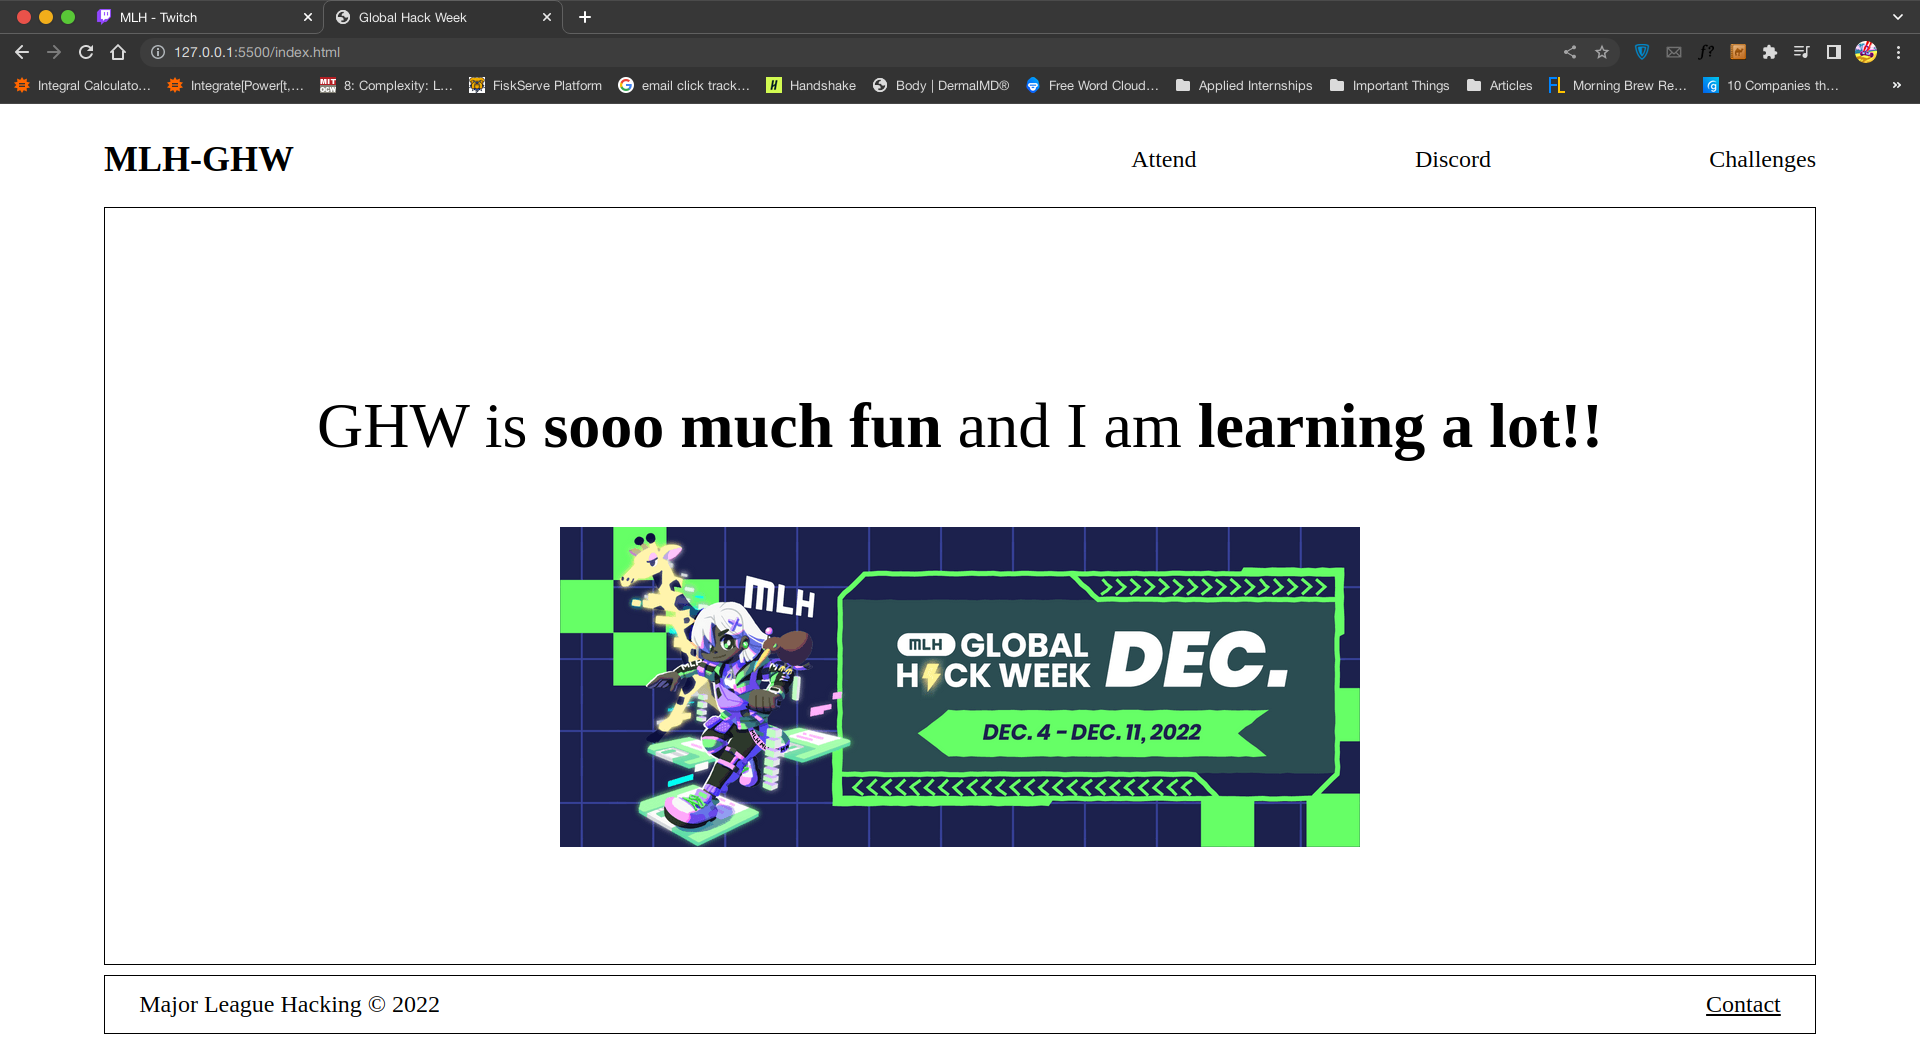1920x1050 pixels.
Task: Toggle the browser side panel
Action: (1834, 52)
